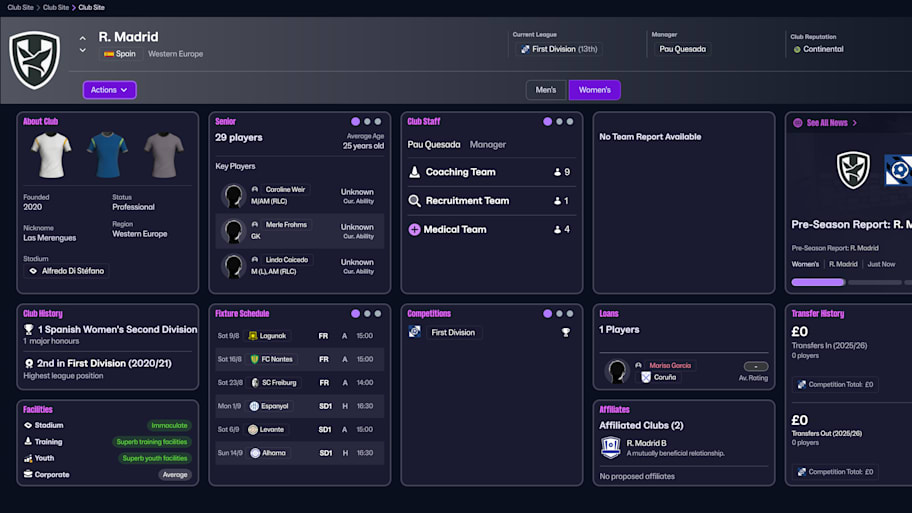This screenshot has width=912, height=513.
Task: Select first page dot in Senior panel
Action: (x=355, y=122)
